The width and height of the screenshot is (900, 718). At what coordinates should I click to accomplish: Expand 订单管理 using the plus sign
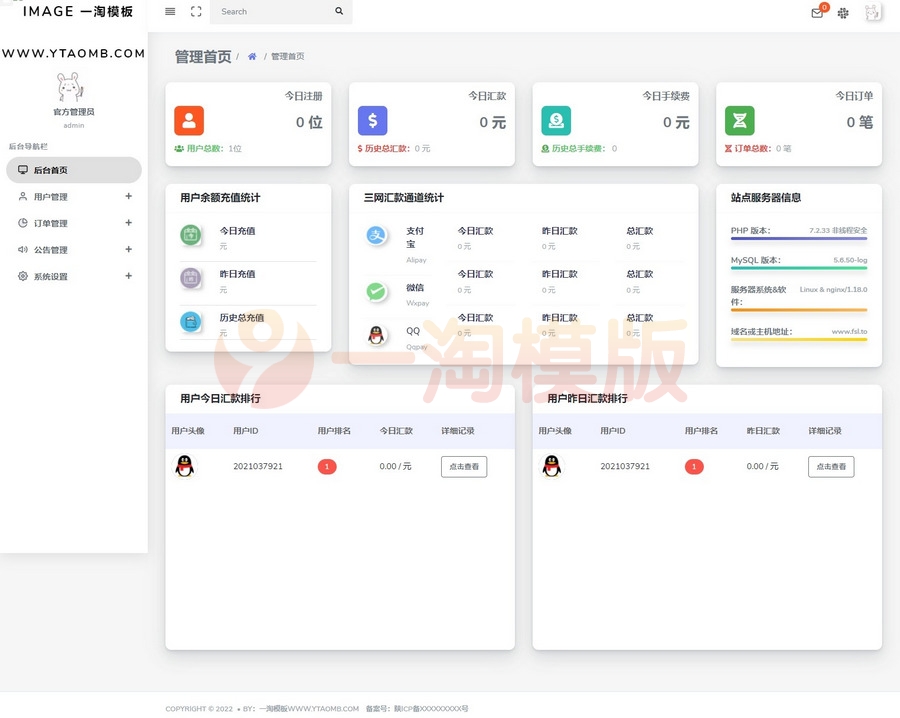tap(128, 222)
